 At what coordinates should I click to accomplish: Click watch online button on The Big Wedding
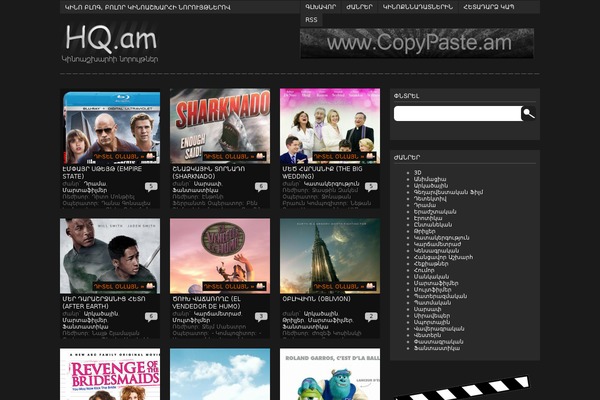(344, 157)
